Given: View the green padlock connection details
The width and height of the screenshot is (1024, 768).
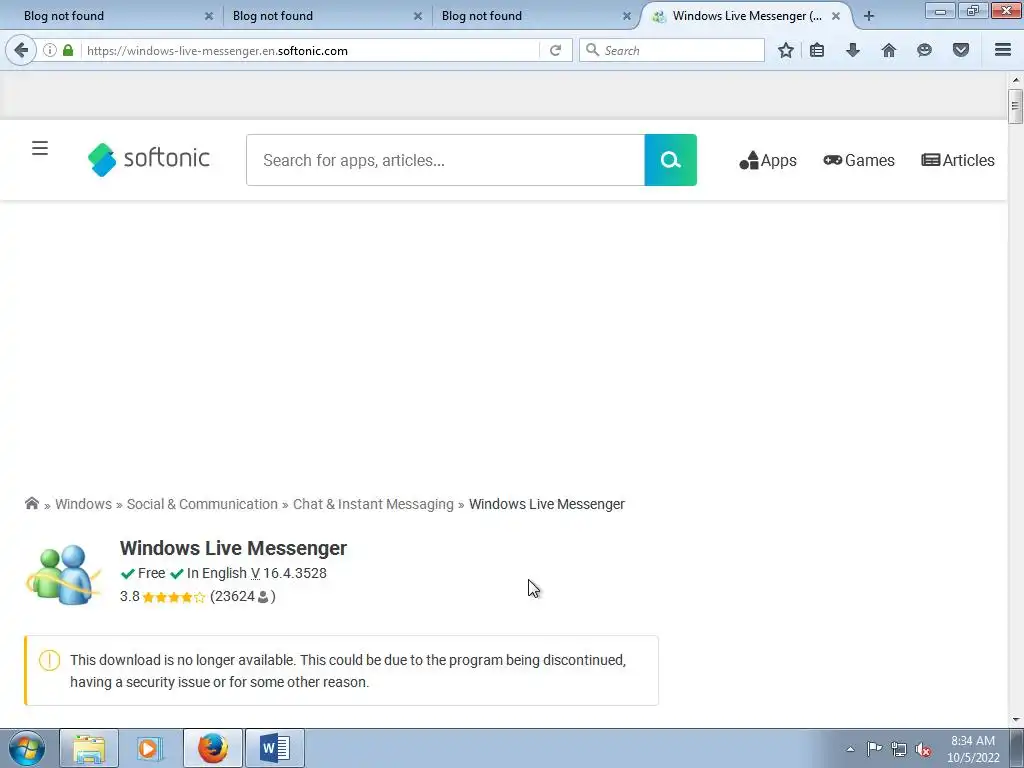Looking at the screenshot, I should [x=68, y=50].
